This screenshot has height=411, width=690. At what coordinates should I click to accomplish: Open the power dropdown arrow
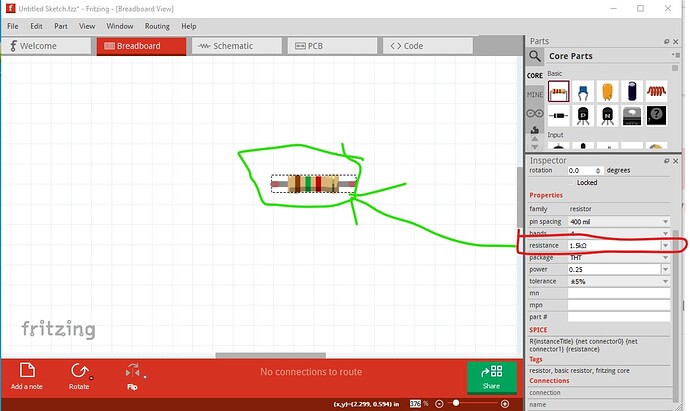pyautogui.click(x=665, y=269)
